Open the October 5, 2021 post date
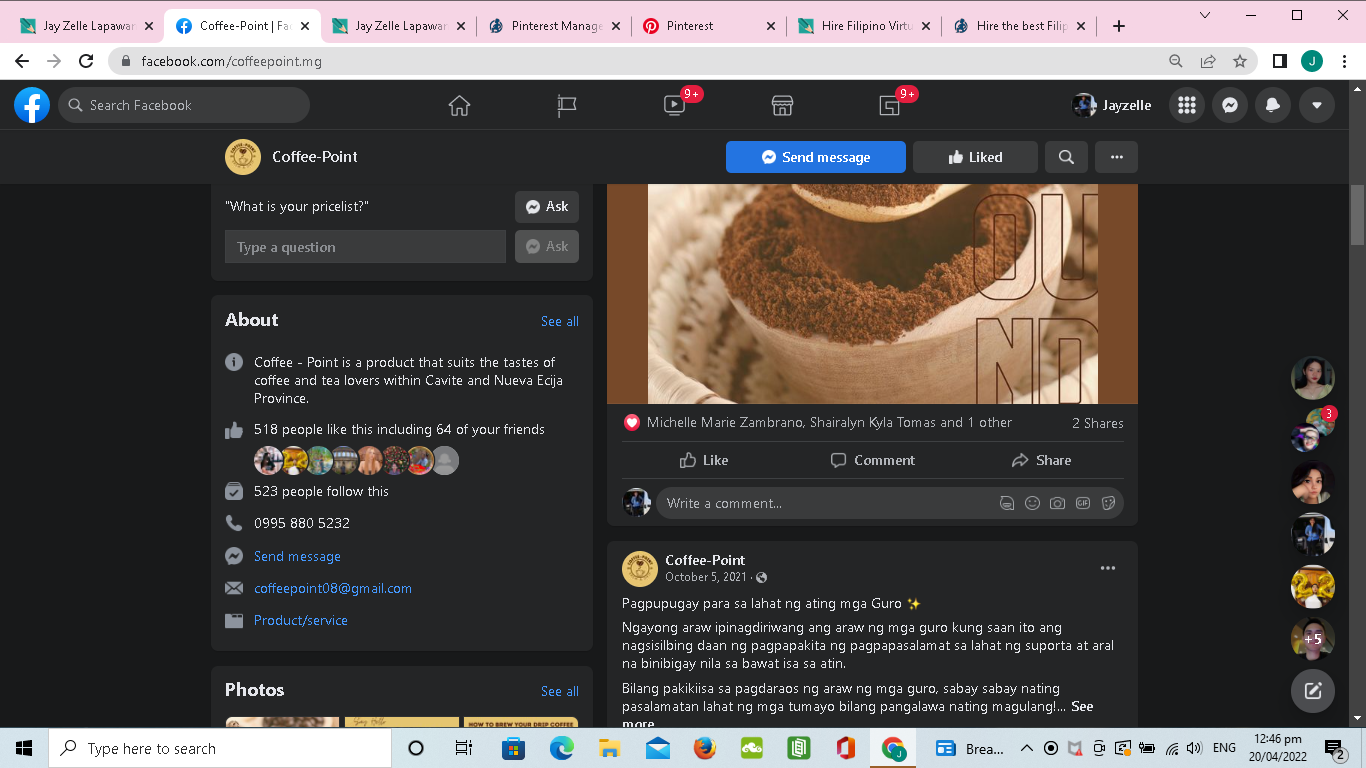 (708, 577)
